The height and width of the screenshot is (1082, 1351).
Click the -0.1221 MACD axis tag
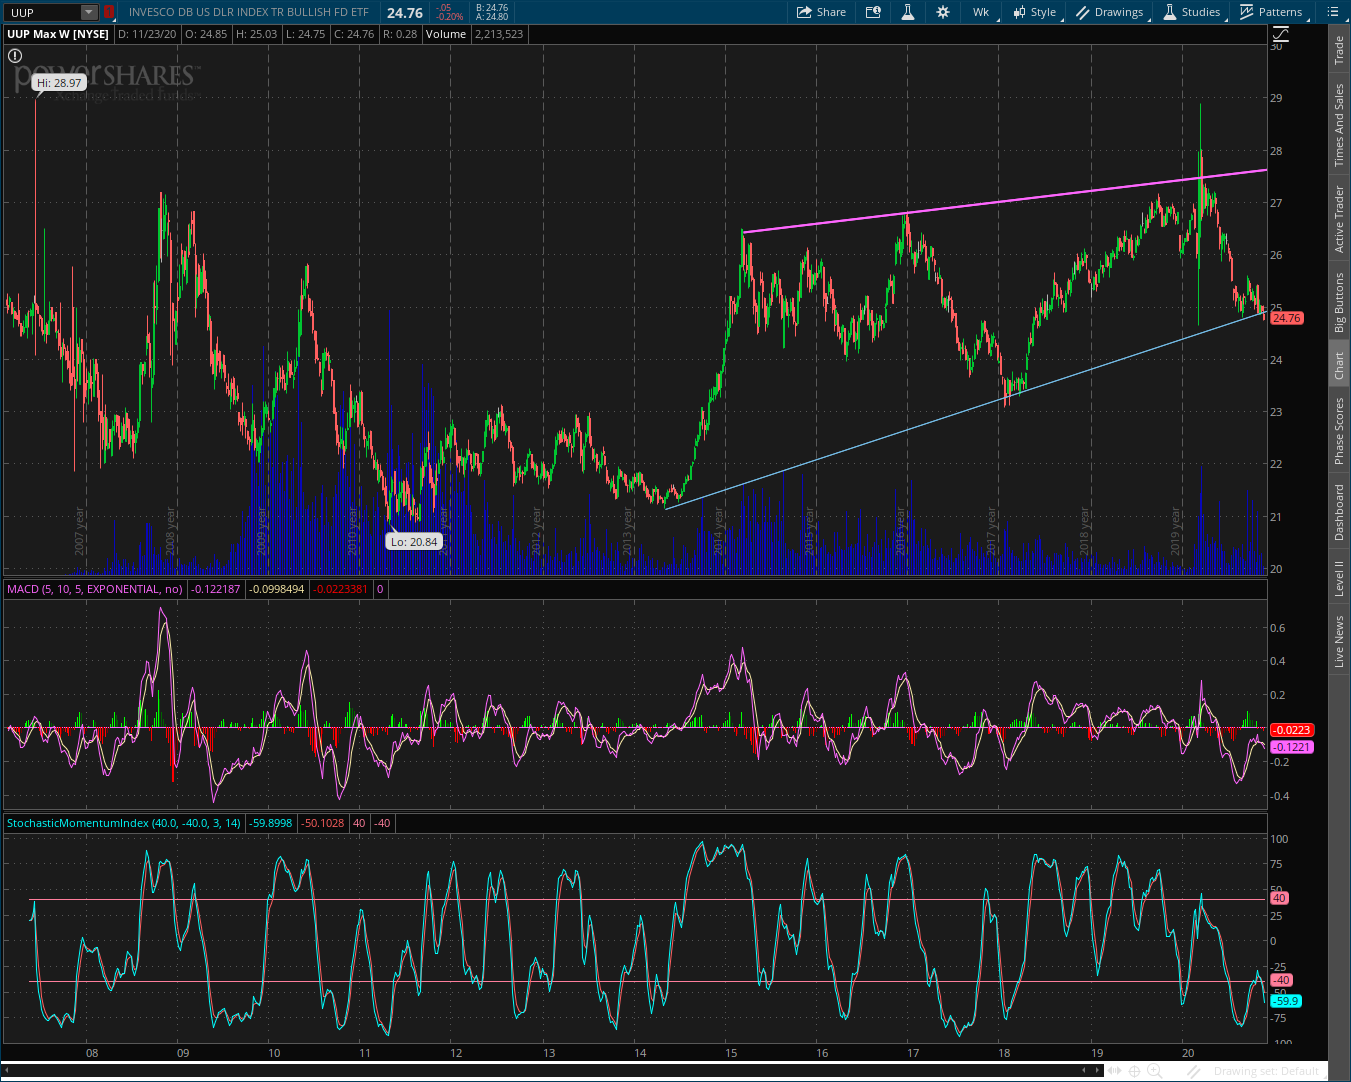point(1291,747)
